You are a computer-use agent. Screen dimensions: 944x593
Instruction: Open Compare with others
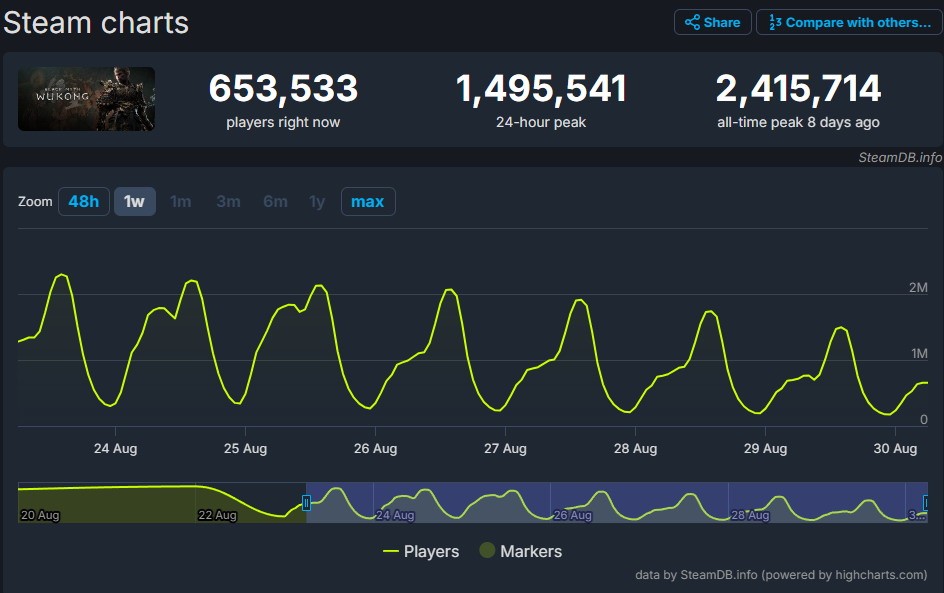849,22
